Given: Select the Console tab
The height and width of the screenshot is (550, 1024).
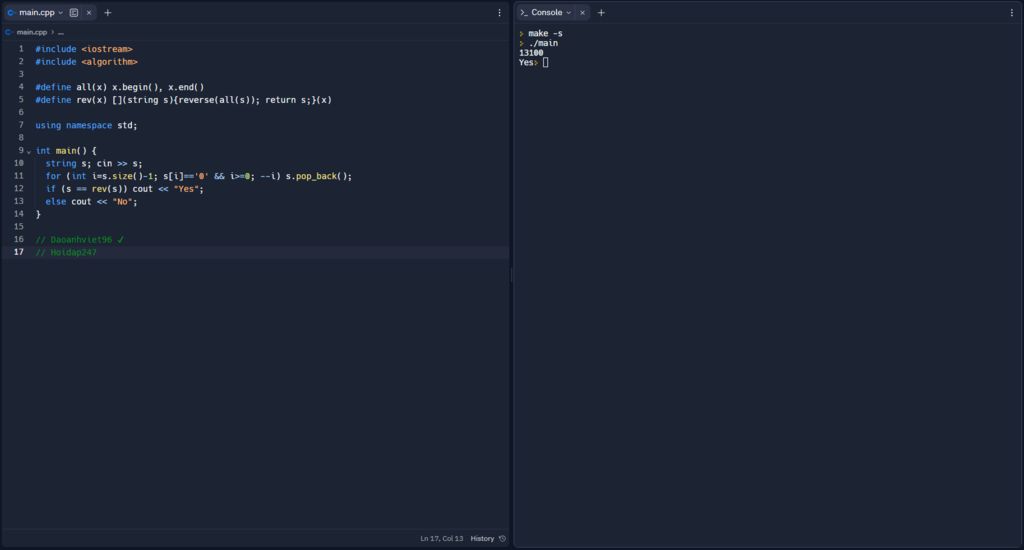Looking at the screenshot, I should coord(546,13).
